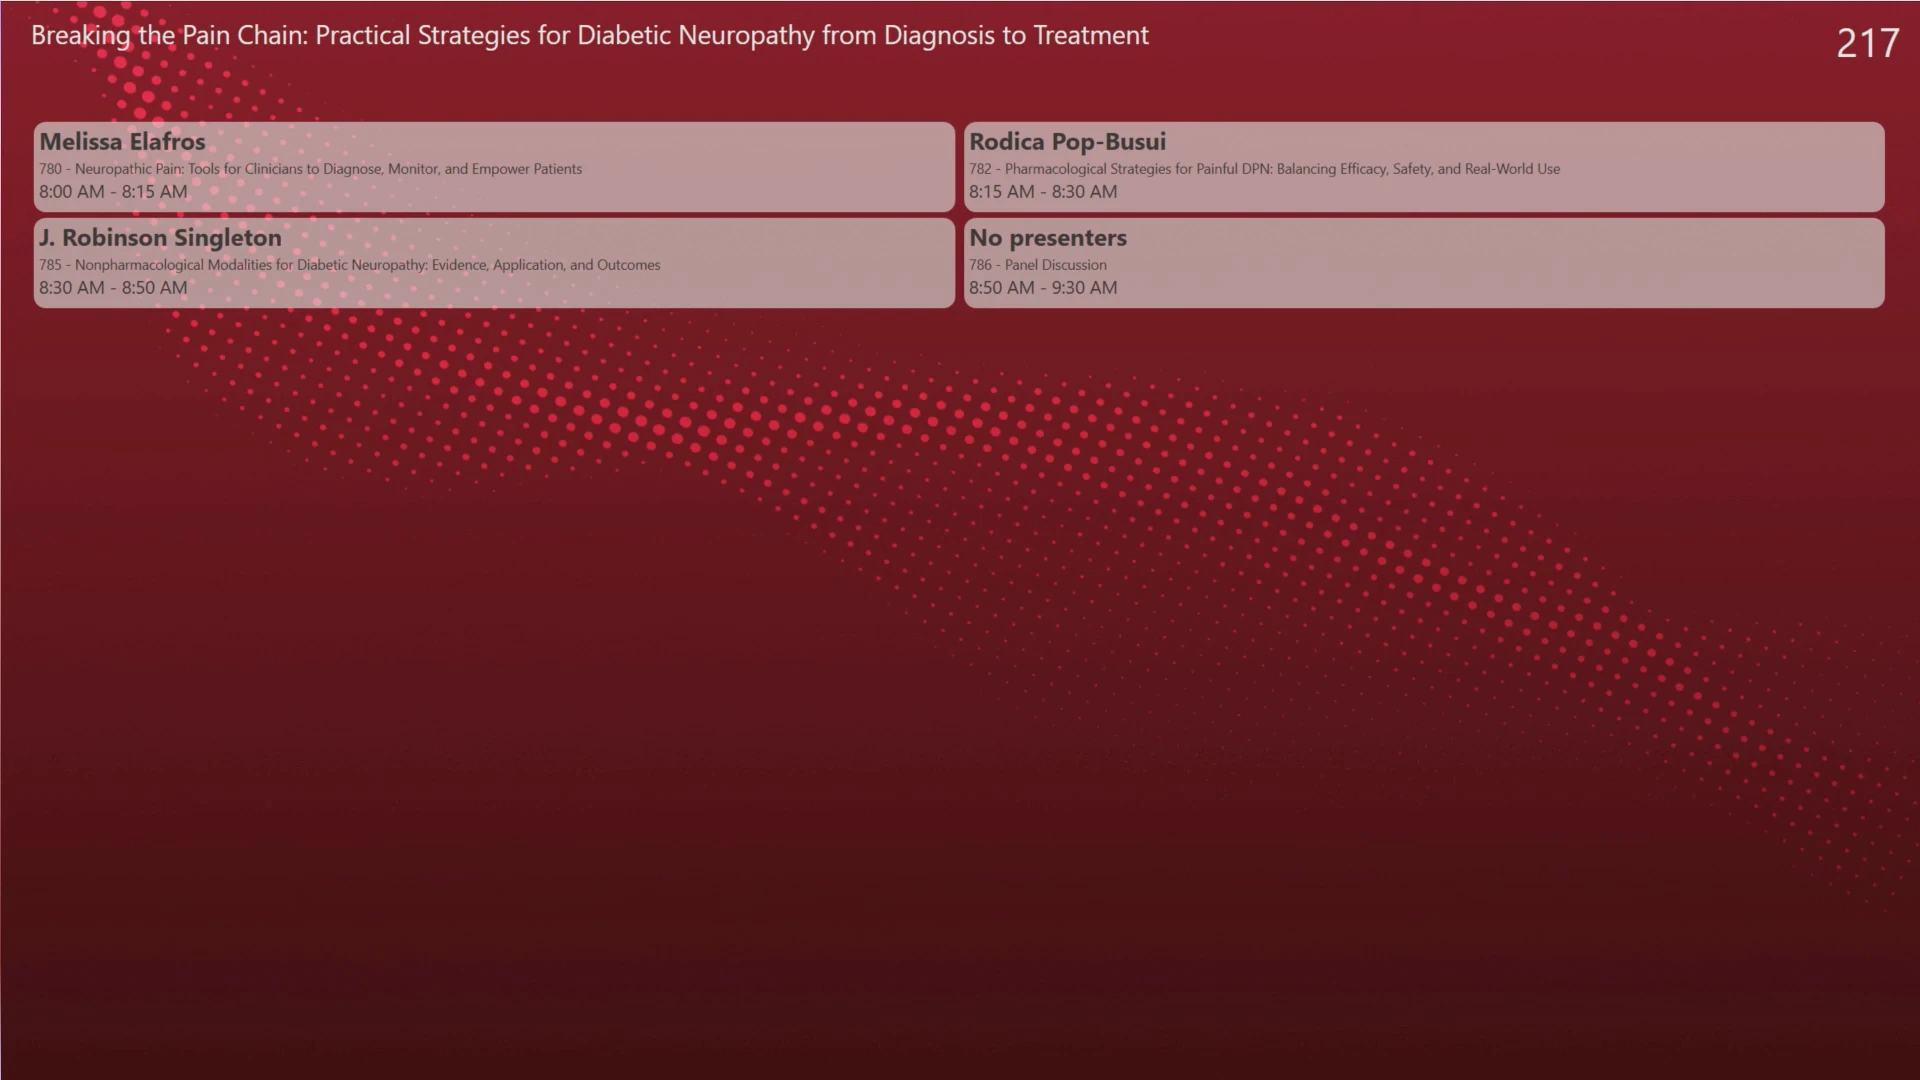The height and width of the screenshot is (1080, 1920).
Task: Click the 8:30 AM - 8:50 AM time slot
Action: pos(113,288)
